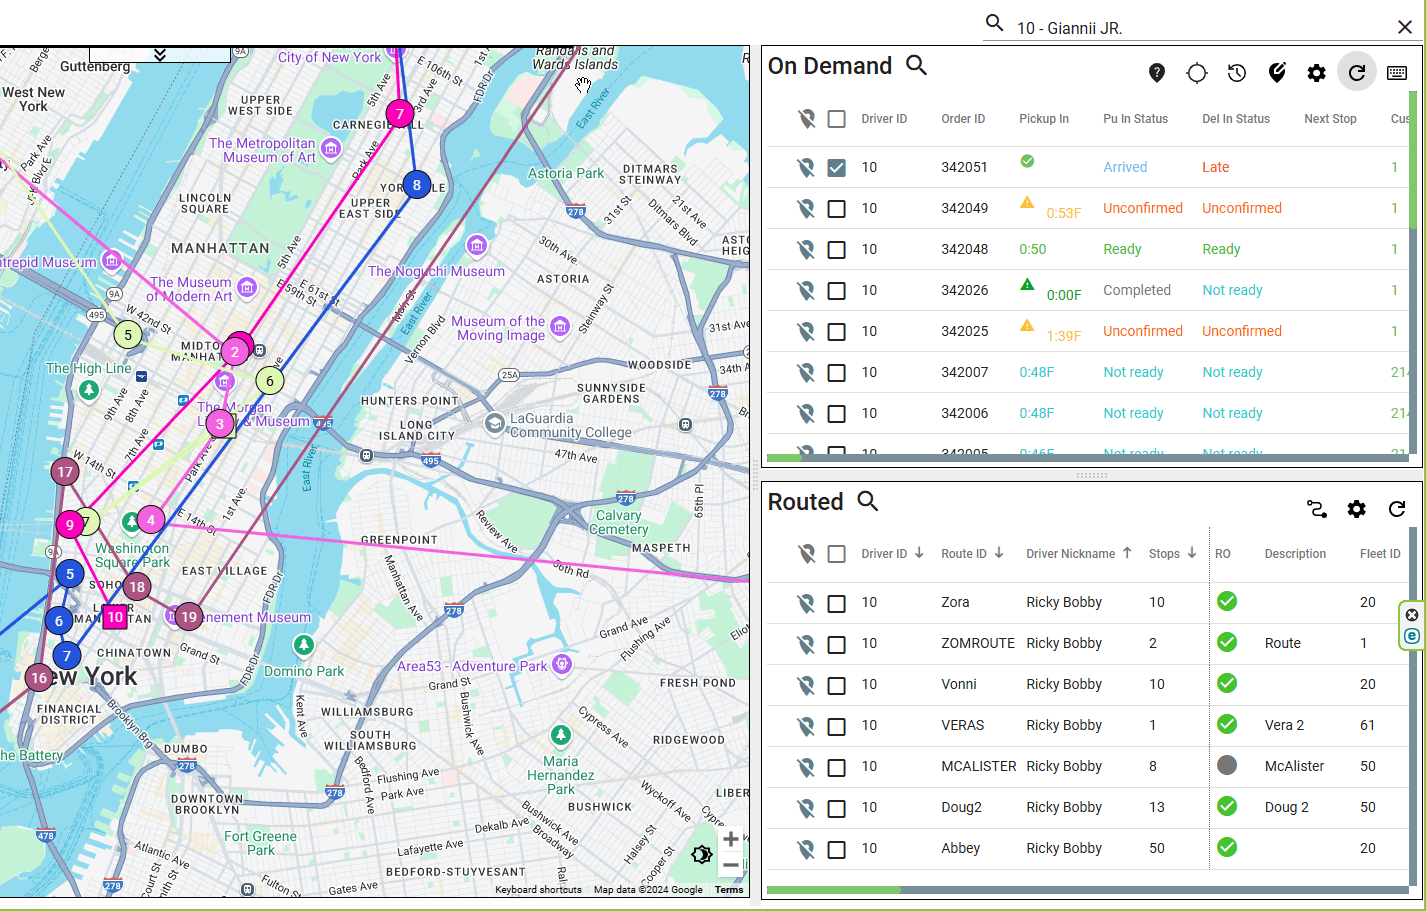The height and width of the screenshot is (911, 1426).
Task: Select the edit location pin tool
Action: (1277, 72)
